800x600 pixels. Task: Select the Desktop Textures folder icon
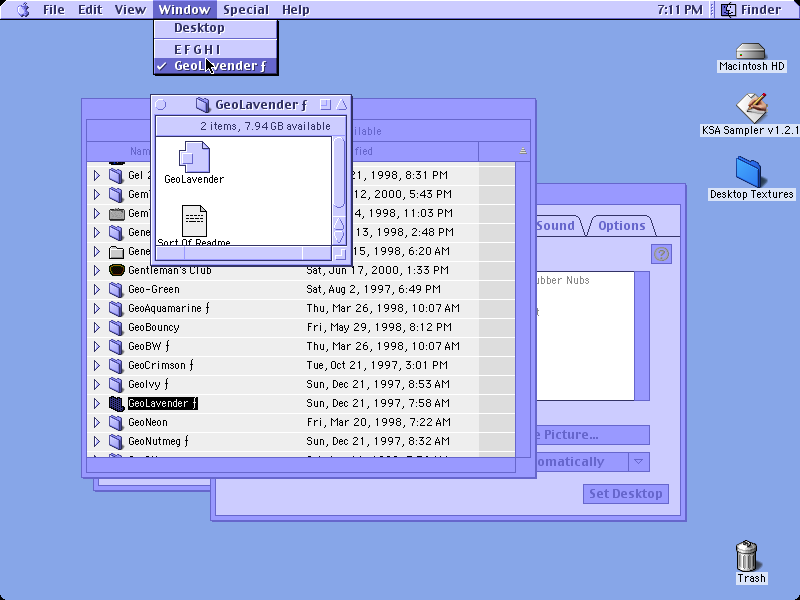(748, 172)
